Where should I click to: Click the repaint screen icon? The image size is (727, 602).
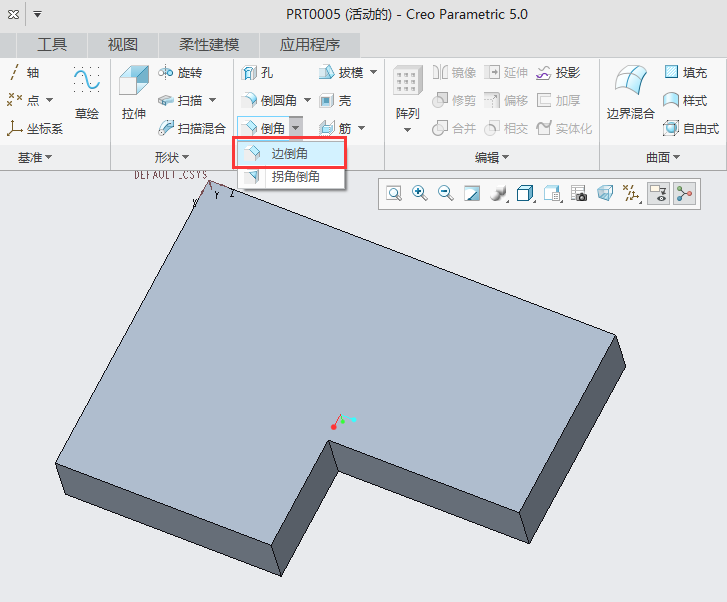pos(472,193)
